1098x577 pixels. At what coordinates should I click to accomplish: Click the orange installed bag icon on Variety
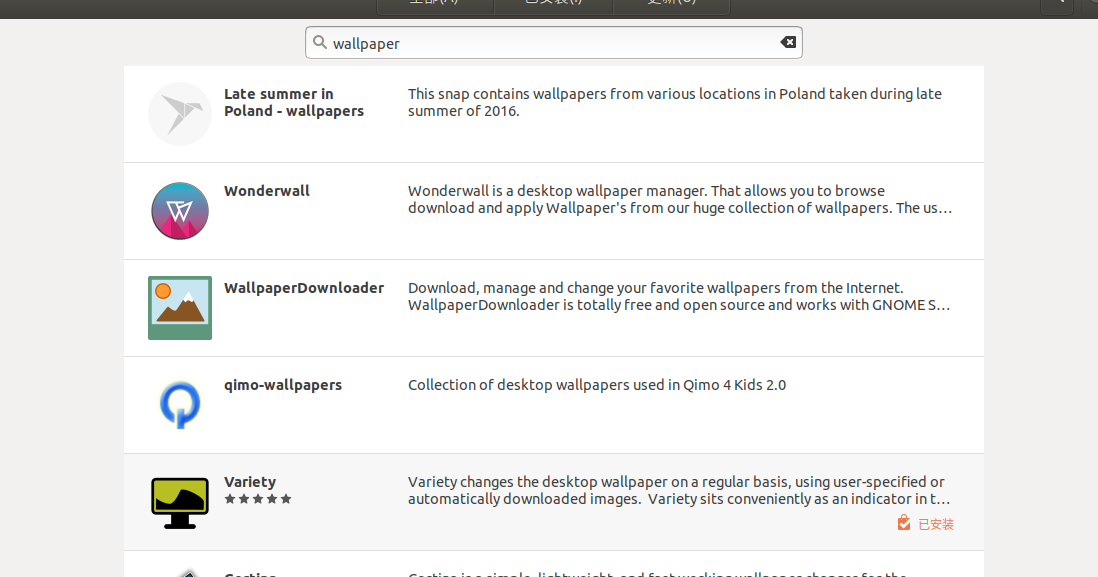904,523
